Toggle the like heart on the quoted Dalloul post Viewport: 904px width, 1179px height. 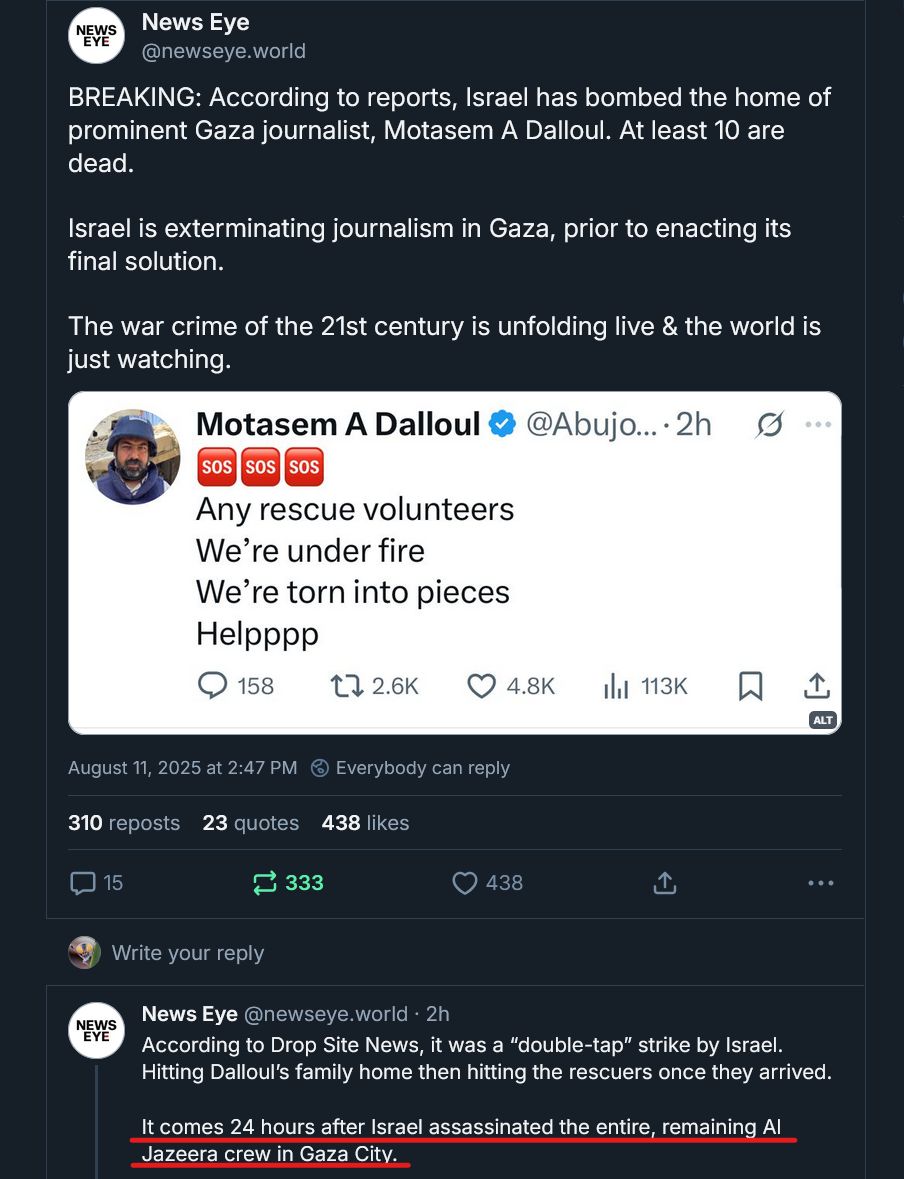[x=481, y=686]
